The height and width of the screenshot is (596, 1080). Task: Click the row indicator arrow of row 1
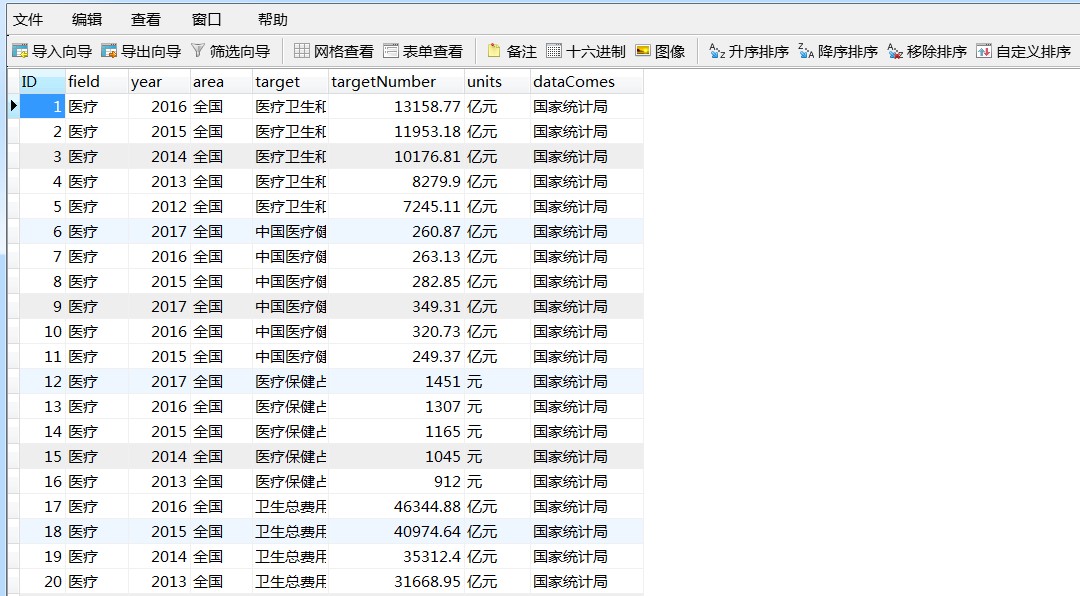pyautogui.click(x=13, y=106)
